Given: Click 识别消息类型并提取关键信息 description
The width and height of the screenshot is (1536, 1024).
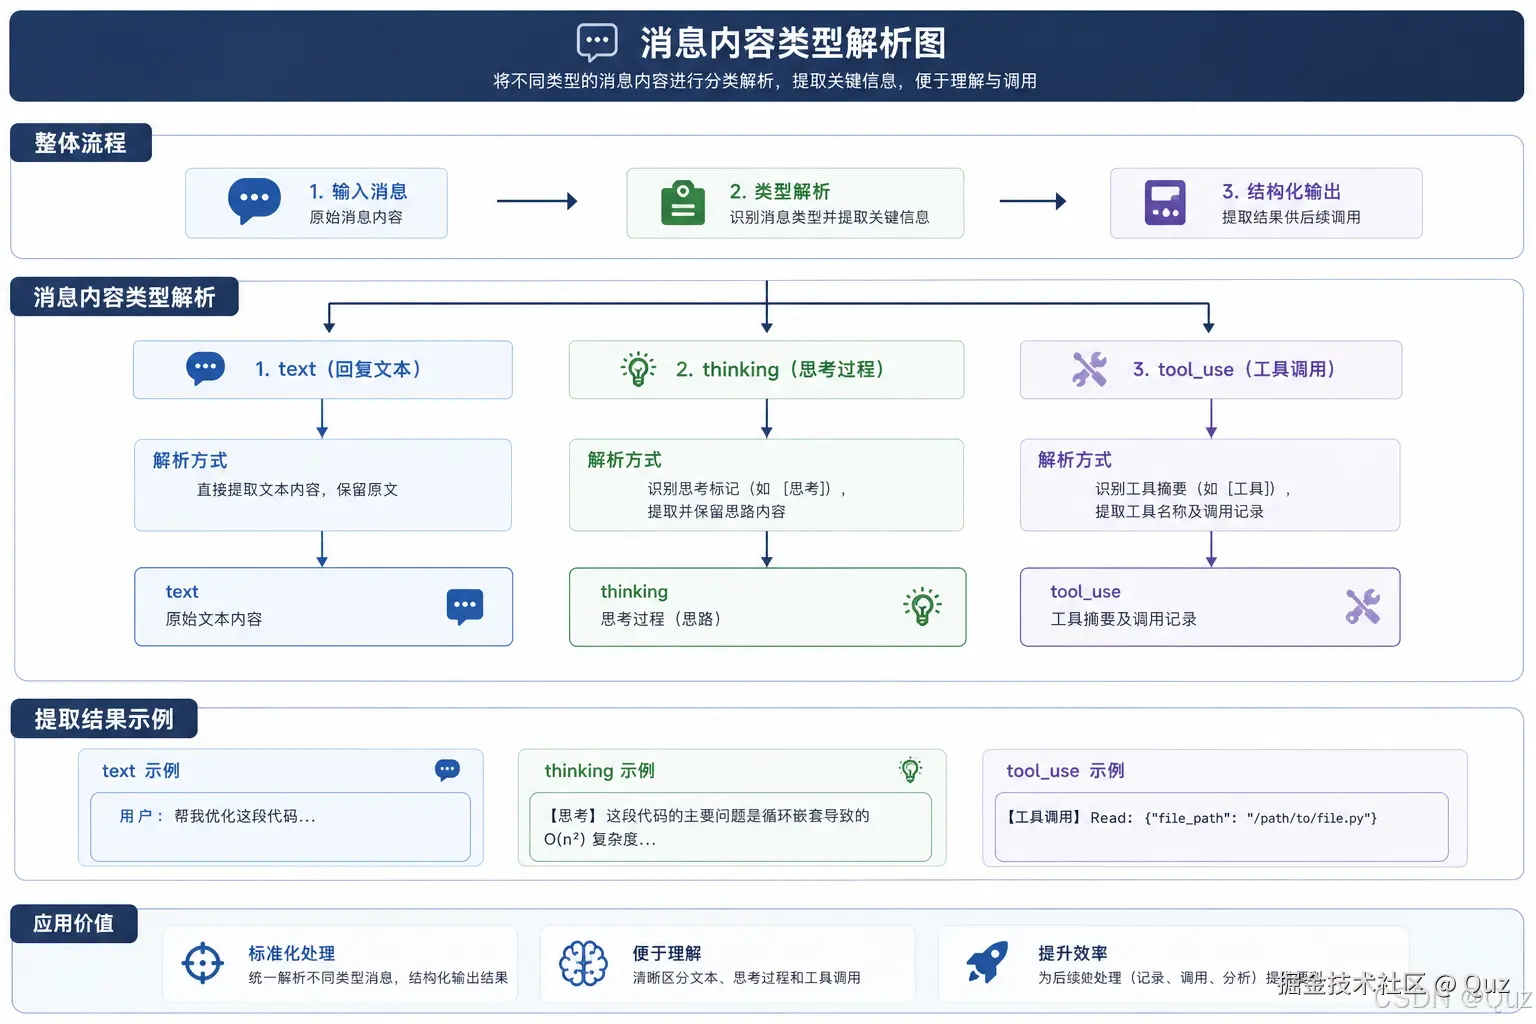Looking at the screenshot, I should 829,217.
